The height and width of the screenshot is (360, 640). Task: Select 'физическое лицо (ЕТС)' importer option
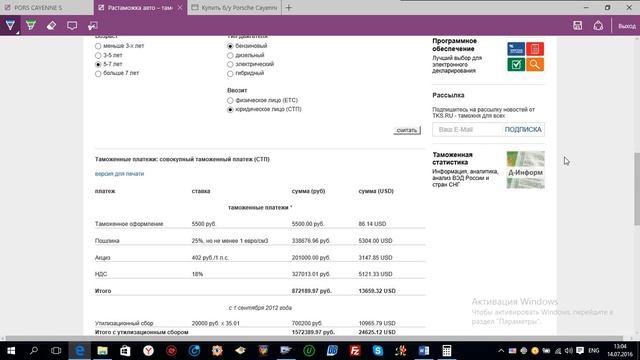point(230,100)
